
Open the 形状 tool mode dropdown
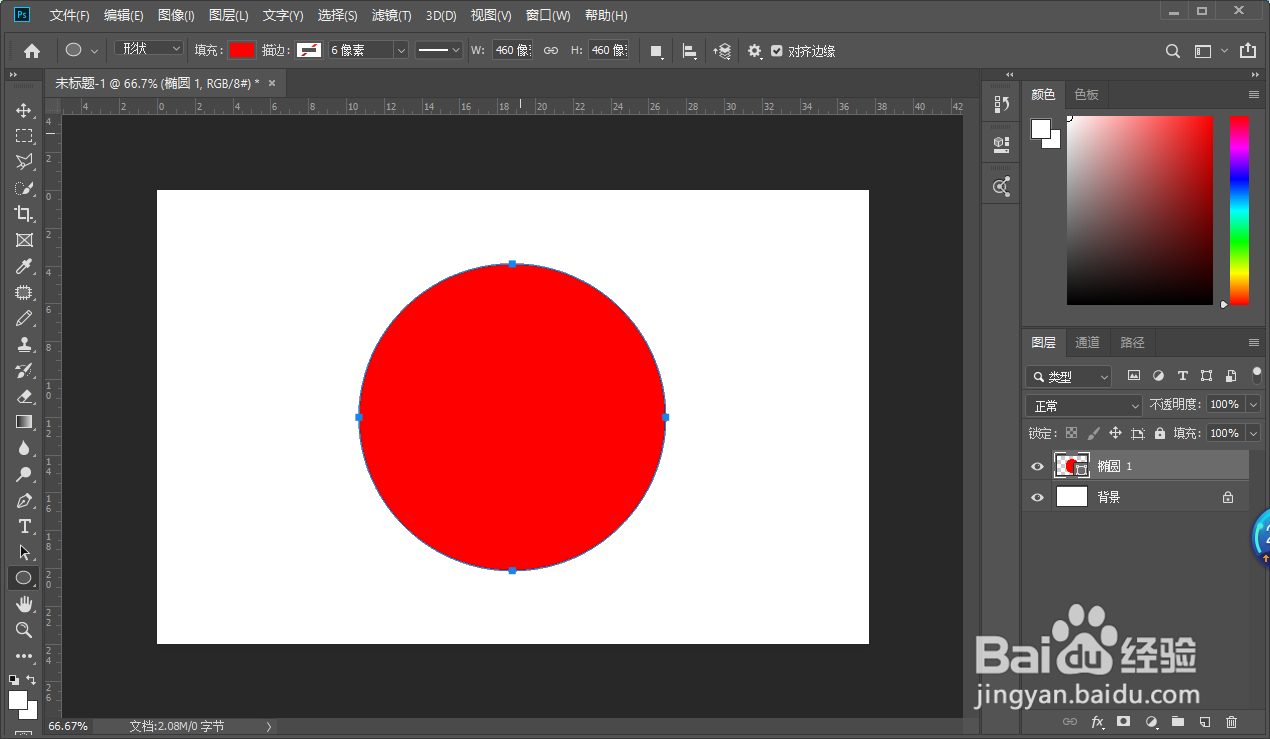(150, 49)
